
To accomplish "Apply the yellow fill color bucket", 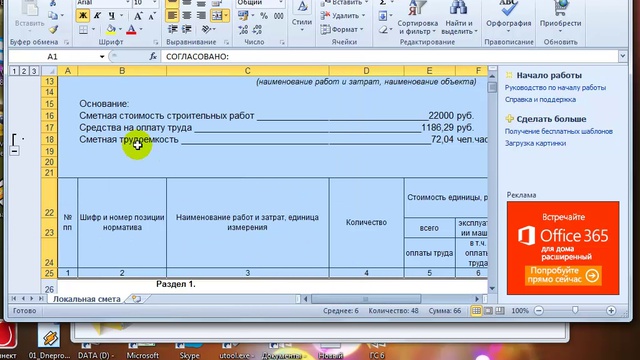I will (111, 29).
